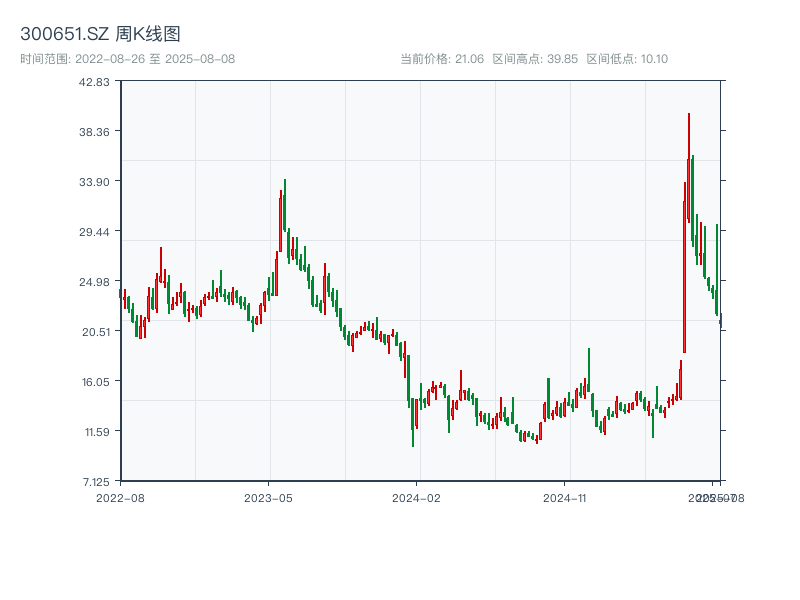The width and height of the screenshot is (800, 600).
Task: Click the y-axis value 7.125
Action: 96,482
